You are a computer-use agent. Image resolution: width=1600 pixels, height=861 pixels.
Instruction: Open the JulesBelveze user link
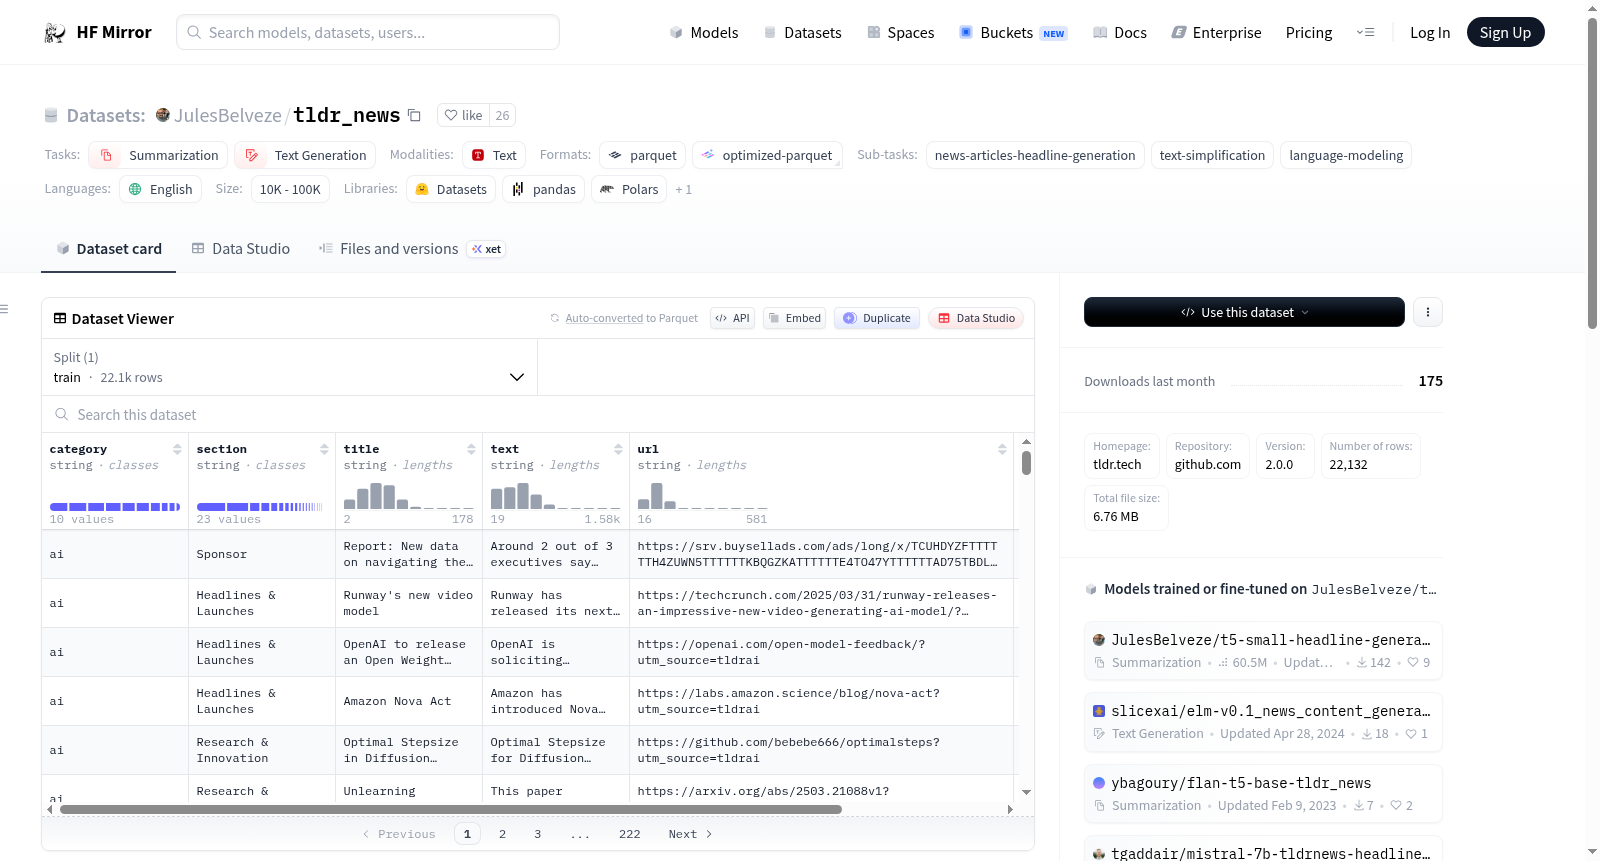(x=228, y=116)
